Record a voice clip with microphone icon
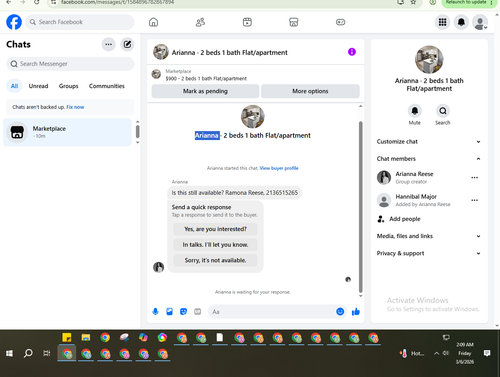Viewport: 500px width, 377px height. pyautogui.click(x=155, y=312)
